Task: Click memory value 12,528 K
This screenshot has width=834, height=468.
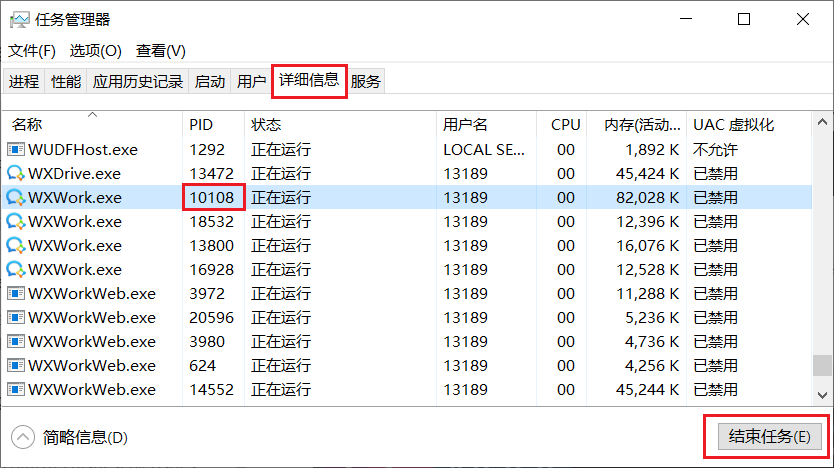Action: pos(648,270)
